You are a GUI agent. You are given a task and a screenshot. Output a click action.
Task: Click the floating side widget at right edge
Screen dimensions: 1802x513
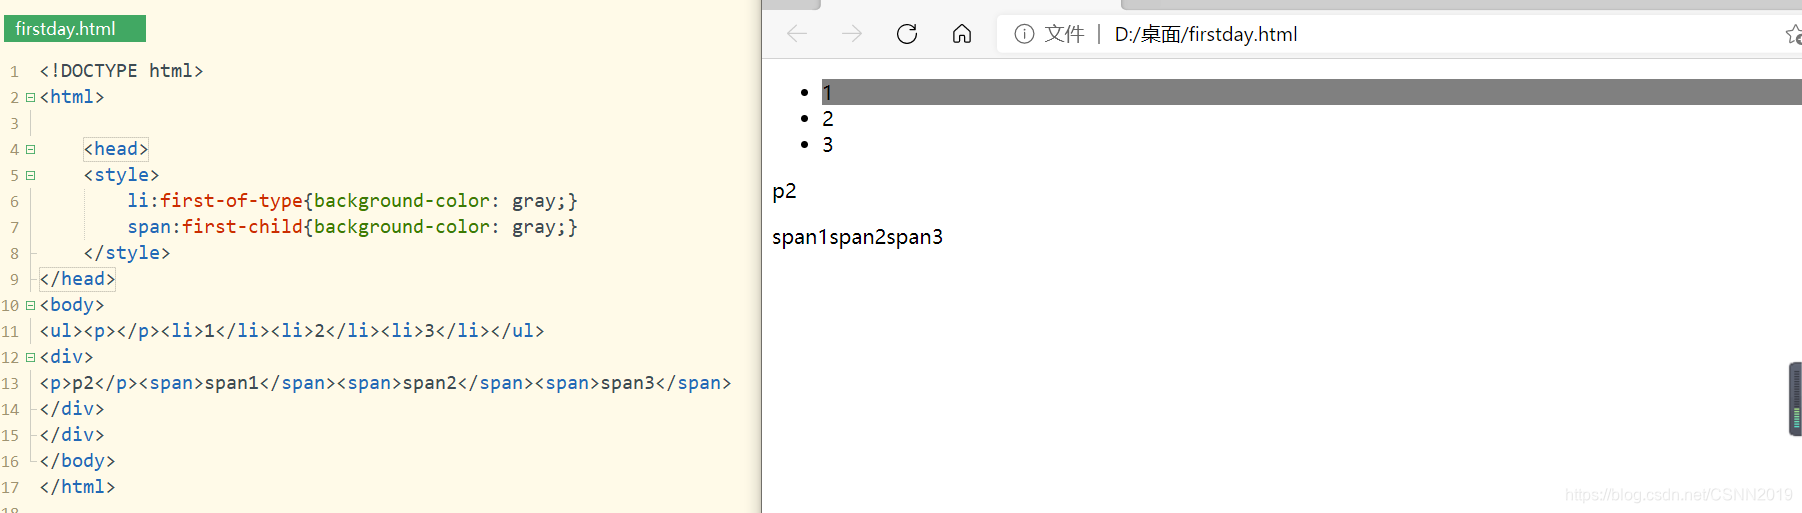coord(1795,399)
